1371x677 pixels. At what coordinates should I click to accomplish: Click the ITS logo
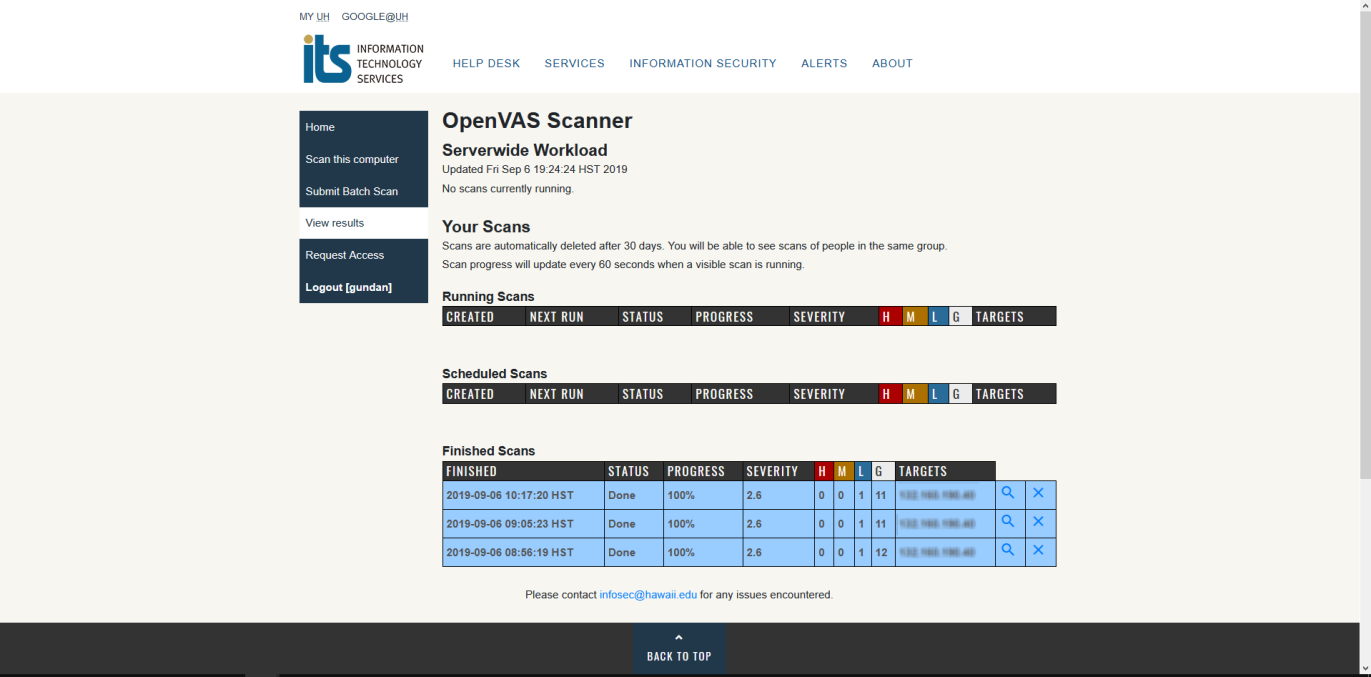click(x=363, y=60)
